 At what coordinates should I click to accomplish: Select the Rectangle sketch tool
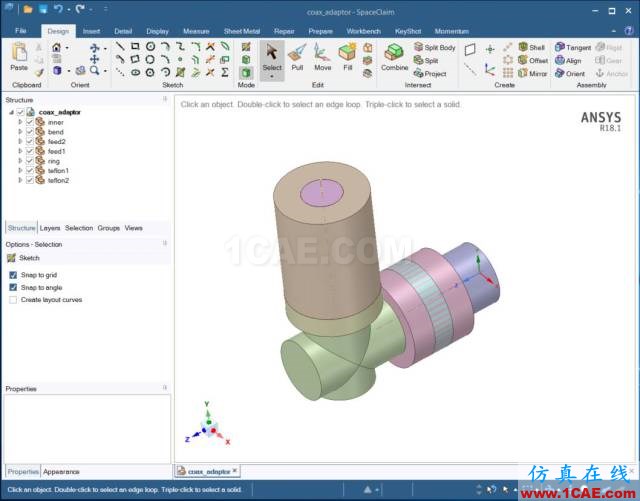(x=135, y=46)
